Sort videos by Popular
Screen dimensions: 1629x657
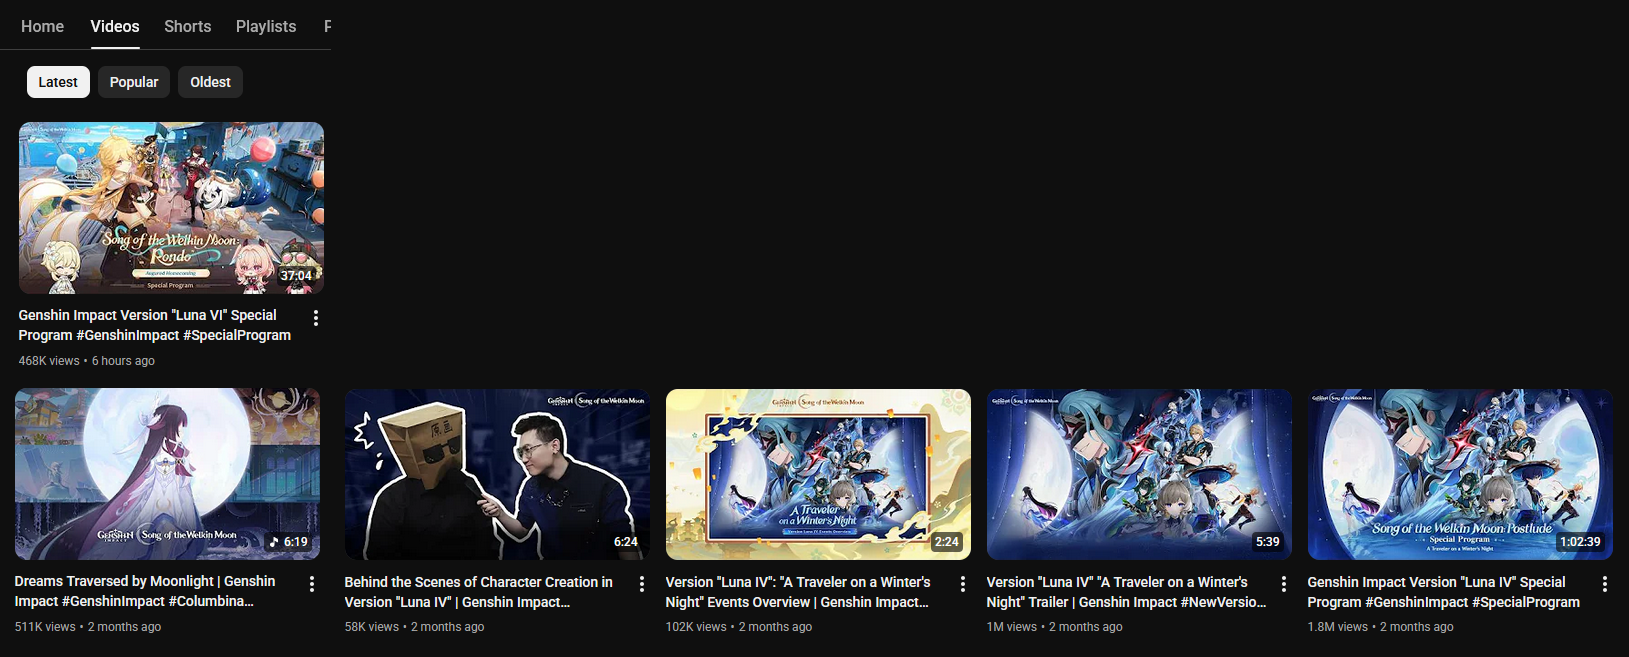[x=134, y=82]
